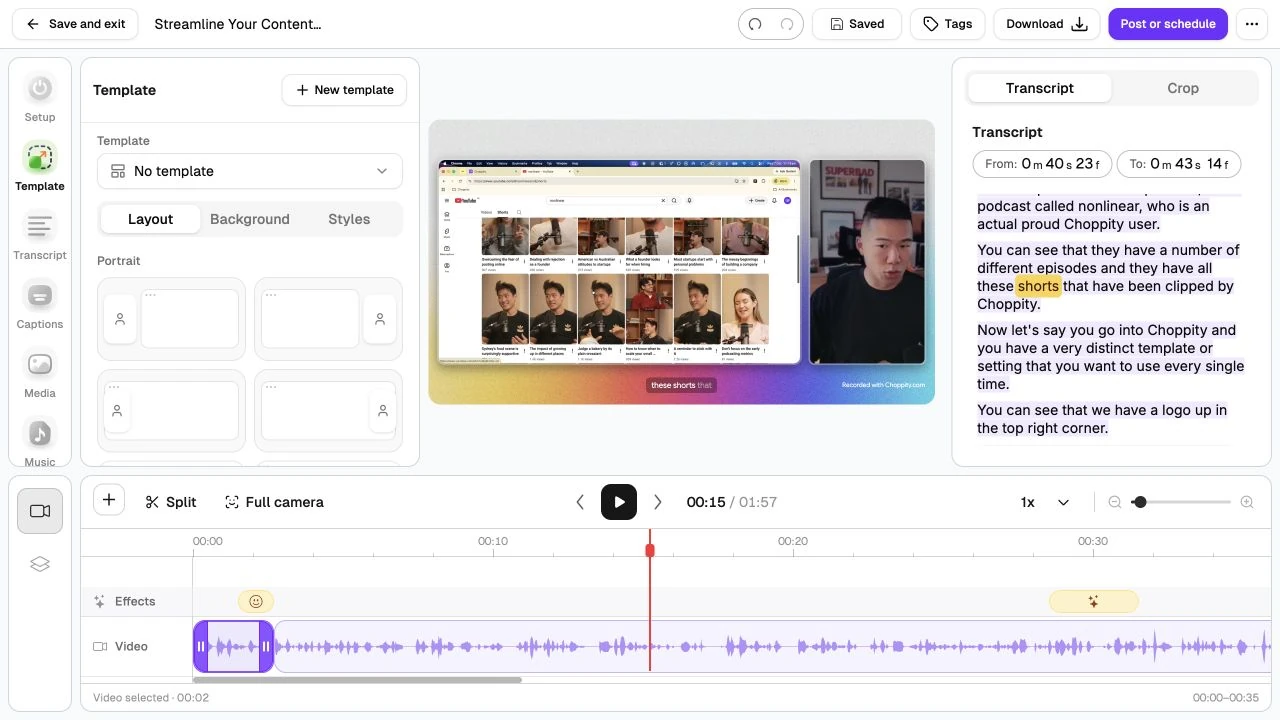Open the 1x playback speed dropdown

(x=1045, y=502)
